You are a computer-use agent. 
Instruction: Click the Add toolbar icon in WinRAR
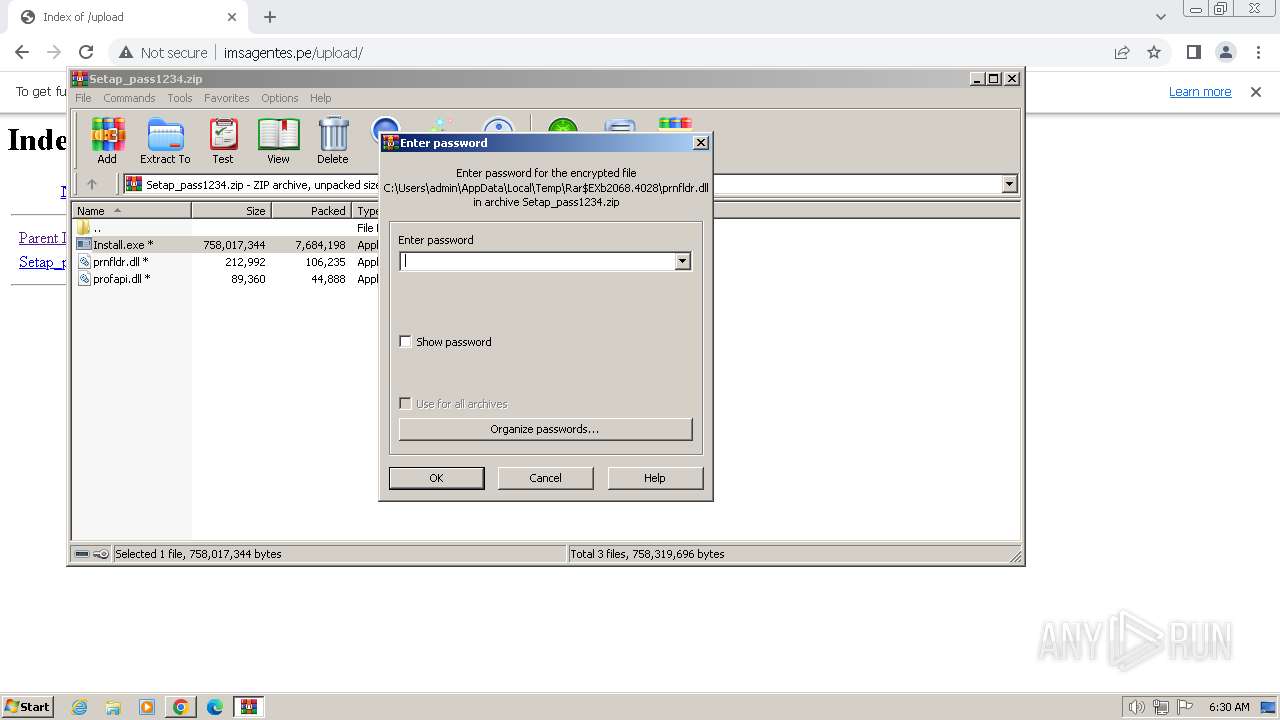click(x=107, y=140)
